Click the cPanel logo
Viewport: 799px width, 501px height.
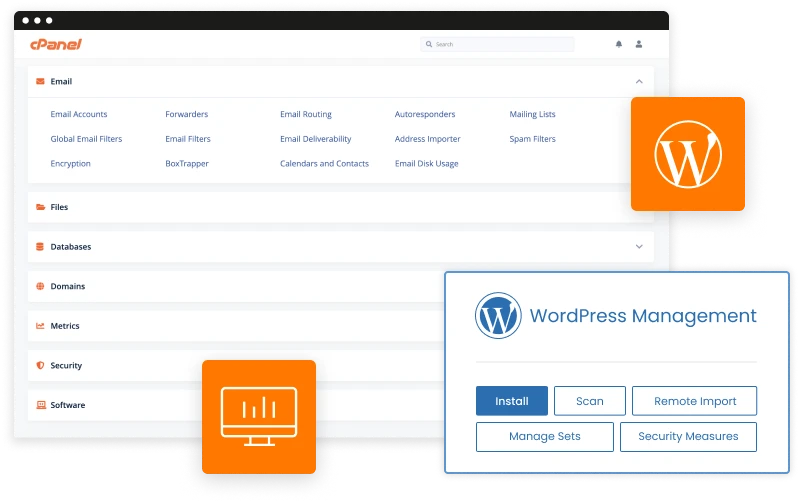tap(56, 44)
